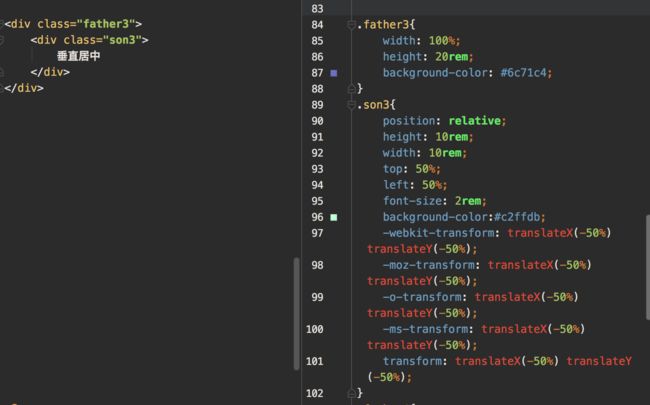Image resolution: width=650 pixels, height=405 pixels.
Task: Click the 'top: 50%;' declaration
Action: 411,169
